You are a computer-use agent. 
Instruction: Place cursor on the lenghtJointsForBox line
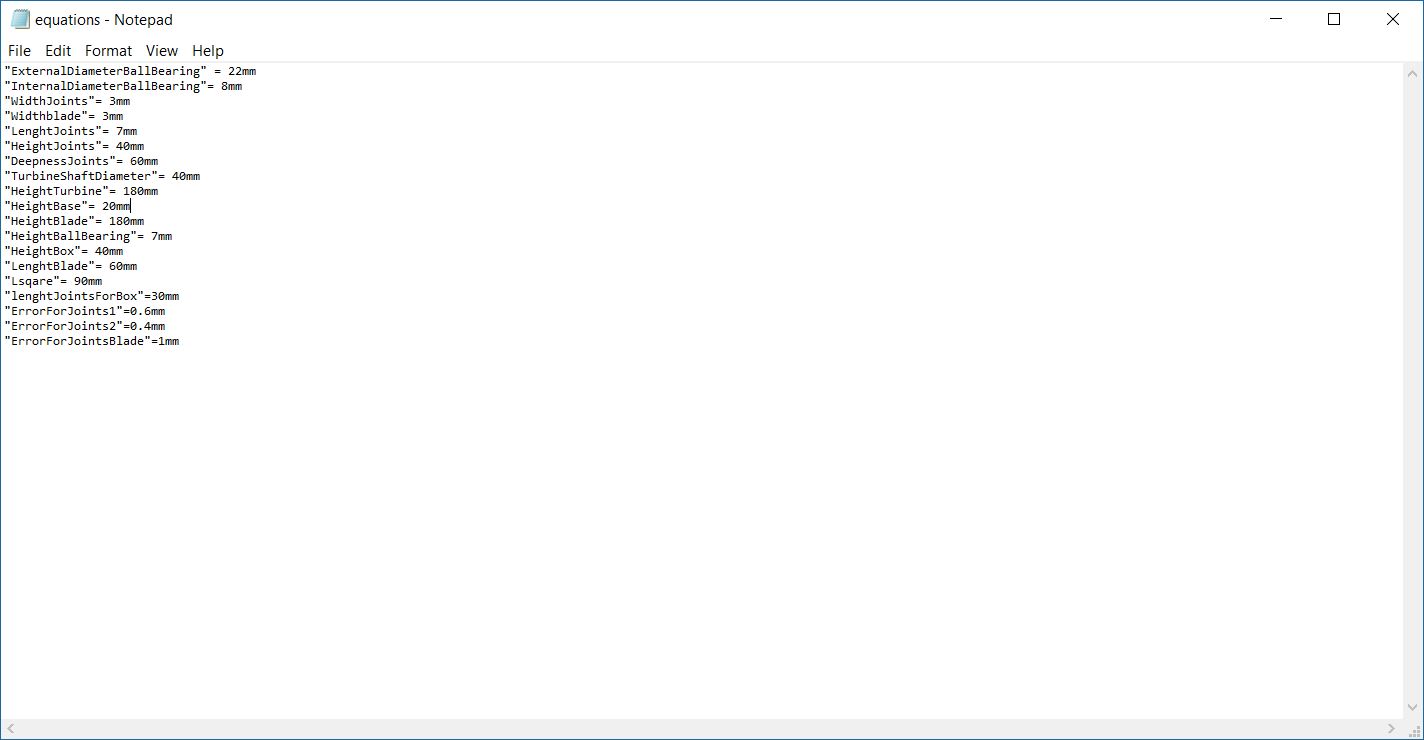(x=92, y=297)
